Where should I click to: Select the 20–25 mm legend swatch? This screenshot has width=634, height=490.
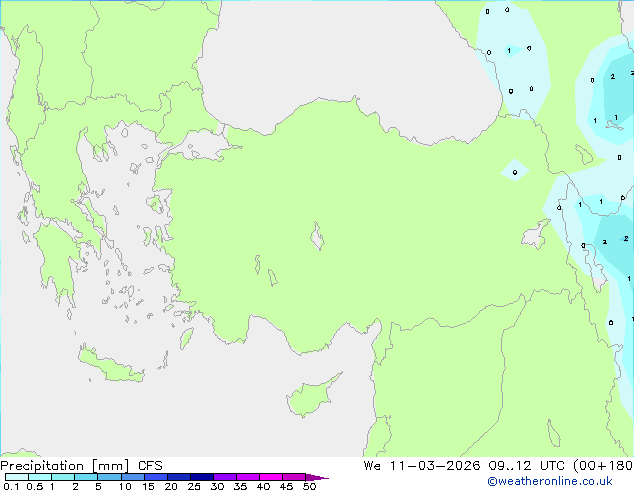[x=178, y=477]
